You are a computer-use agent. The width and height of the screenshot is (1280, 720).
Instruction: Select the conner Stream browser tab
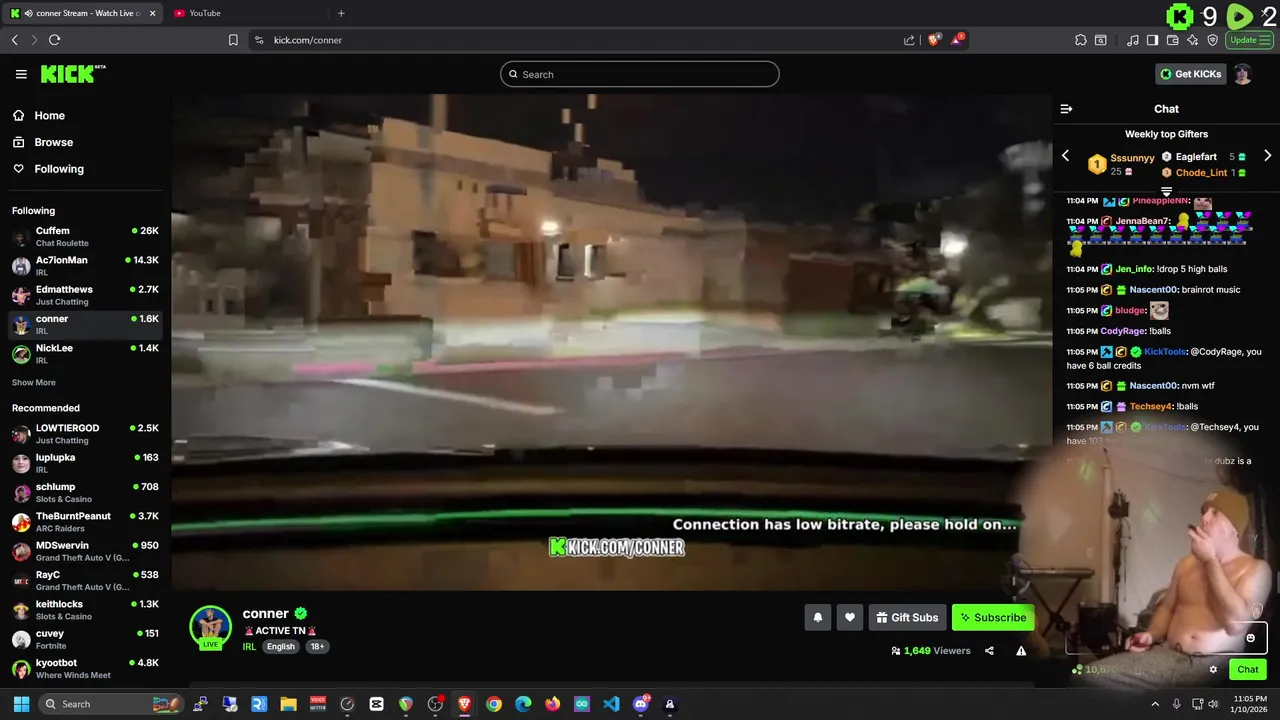84,13
